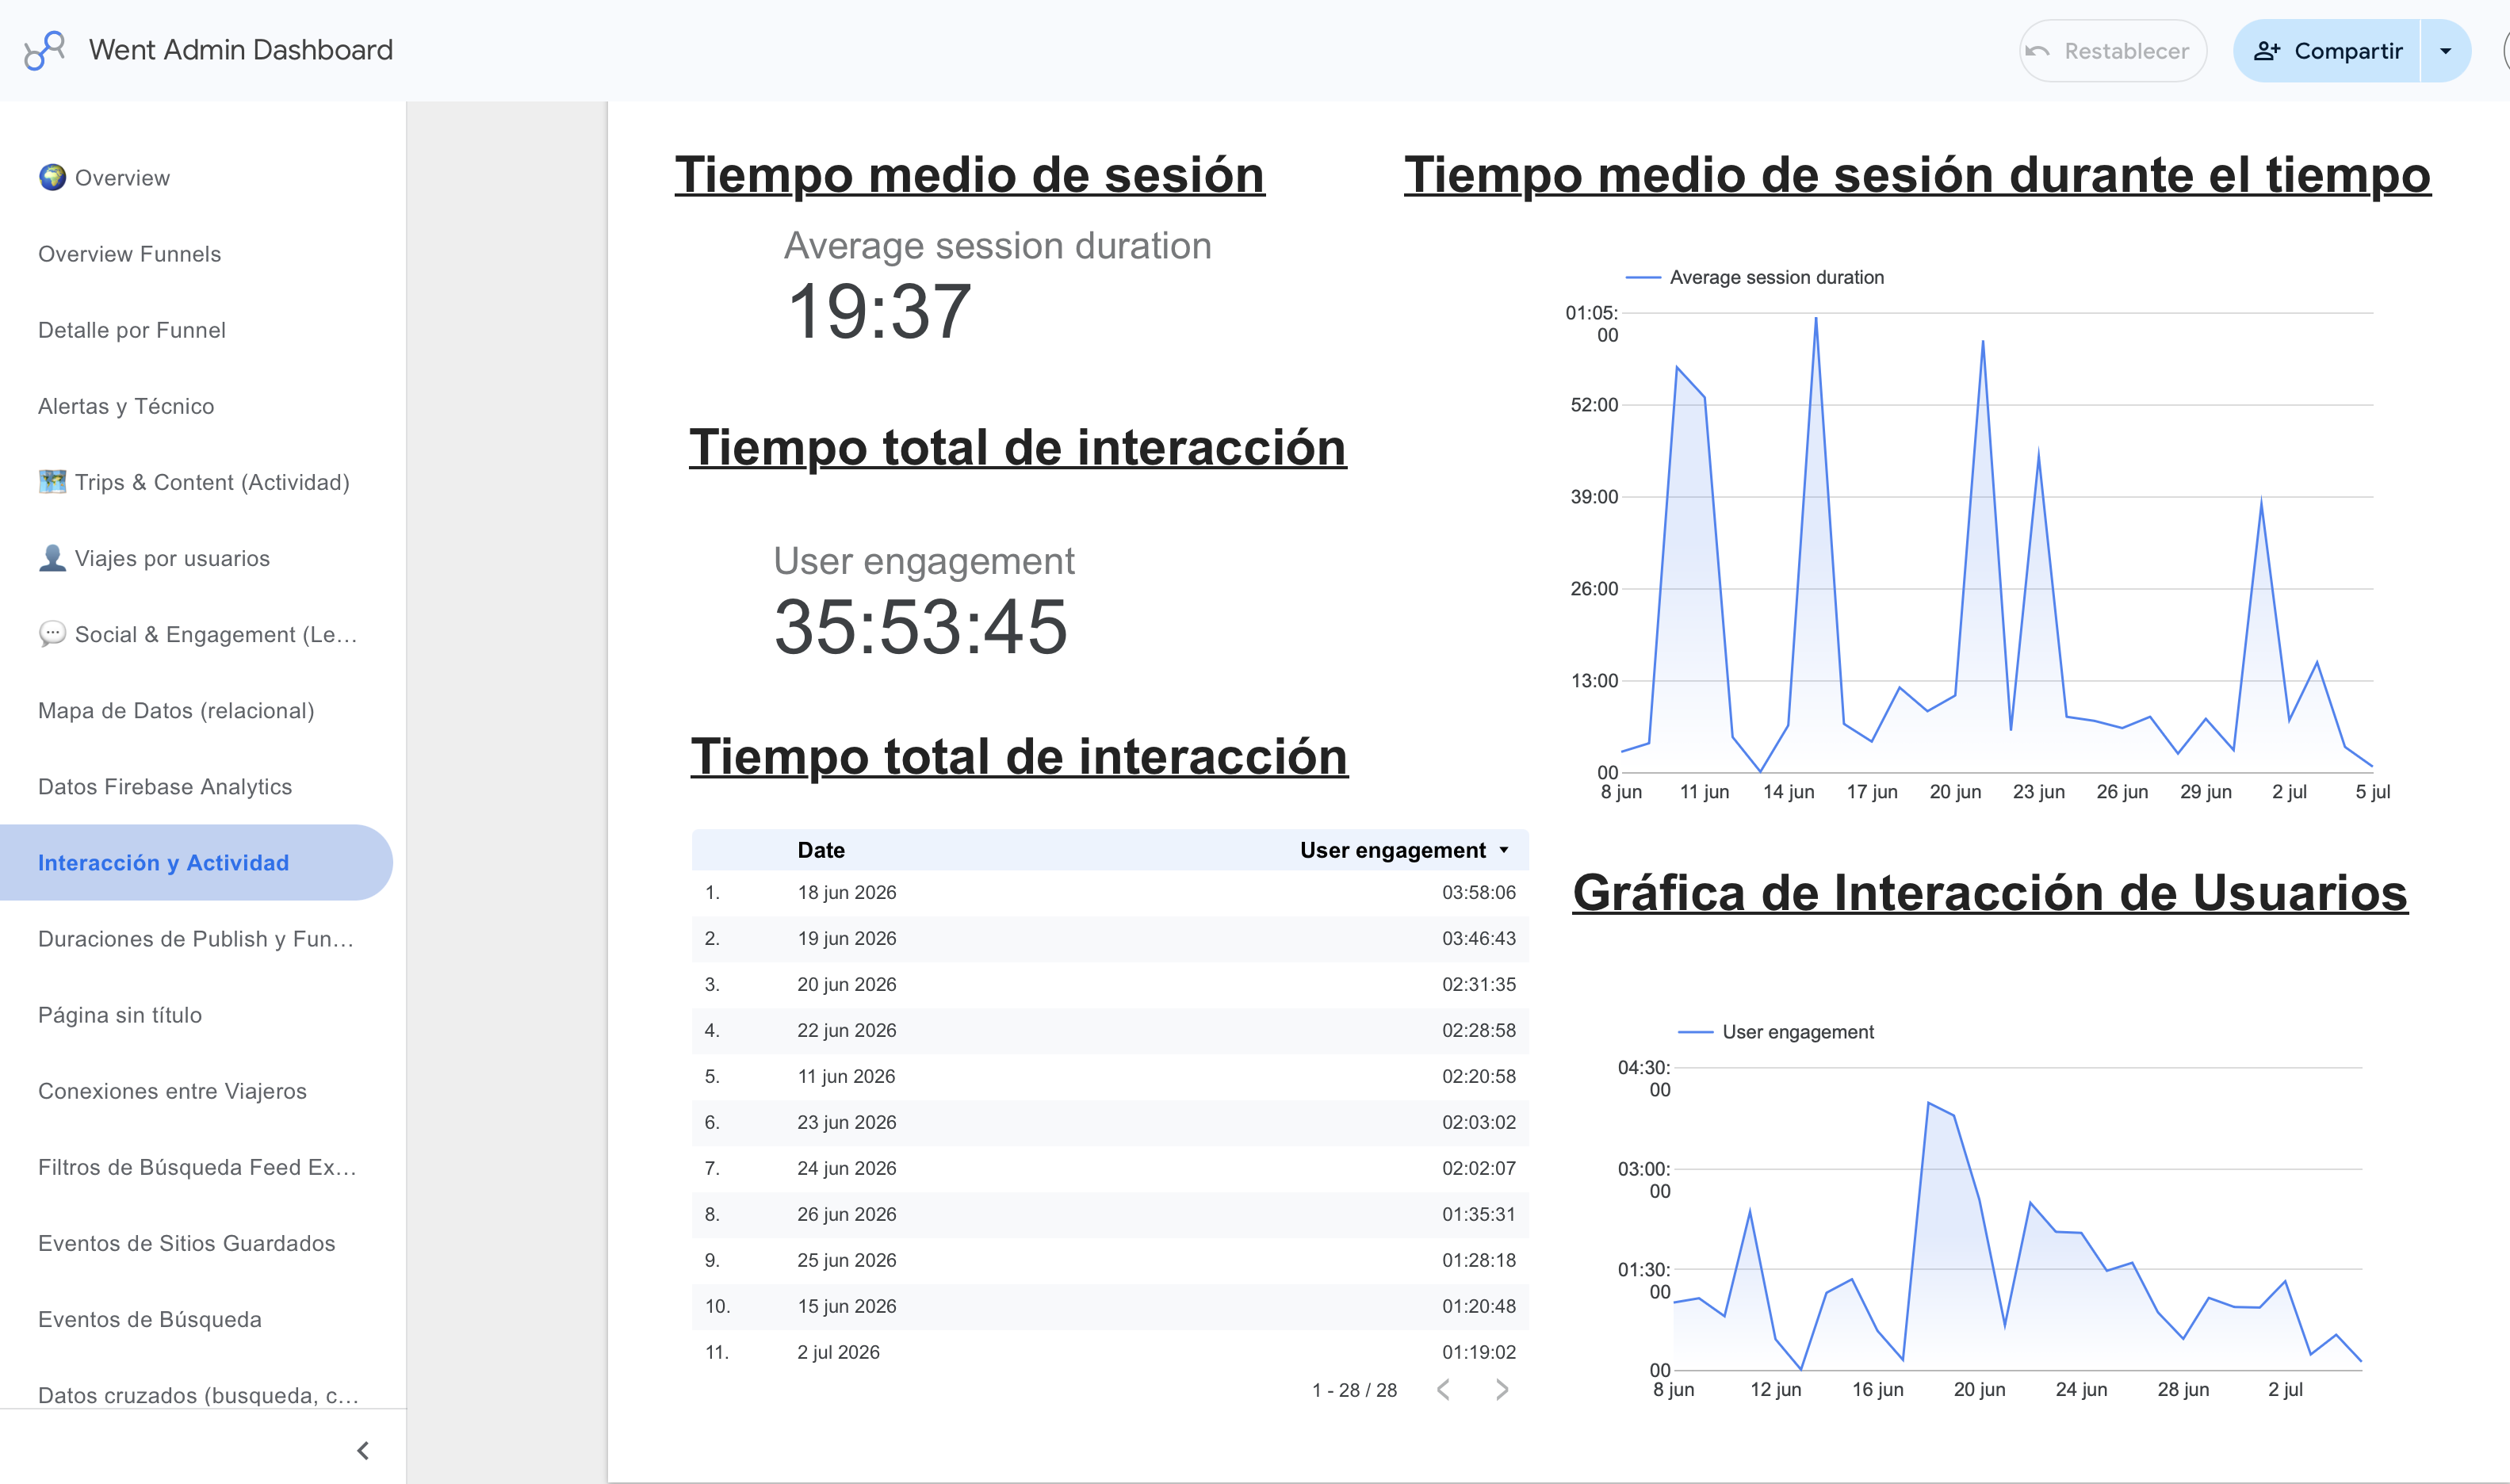Open the Compartir dropdown arrow
Viewport: 2510px width, 1484px height.
2445,51
